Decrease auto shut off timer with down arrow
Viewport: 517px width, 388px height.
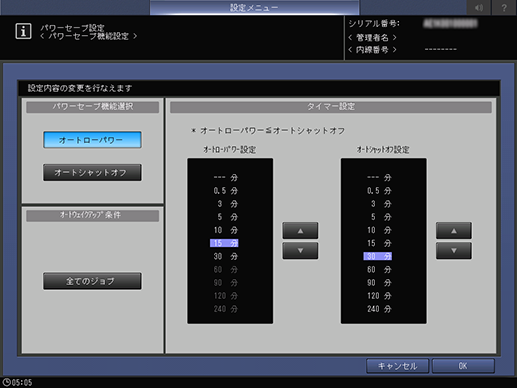(x=454, y=251)
